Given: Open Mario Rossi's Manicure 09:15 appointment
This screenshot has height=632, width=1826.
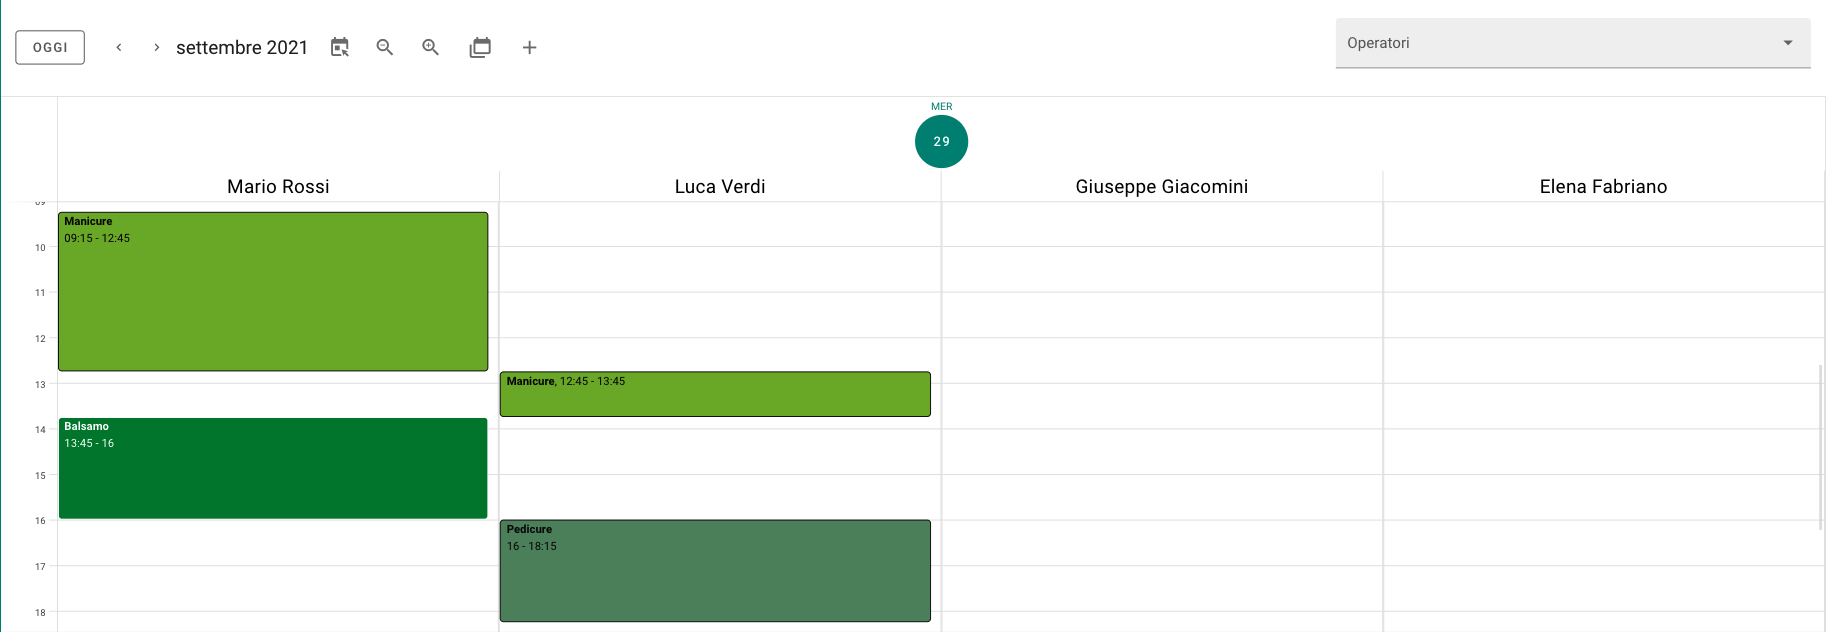Looking at the screenshot, I should pyautogui.click(x=273, y=291).
